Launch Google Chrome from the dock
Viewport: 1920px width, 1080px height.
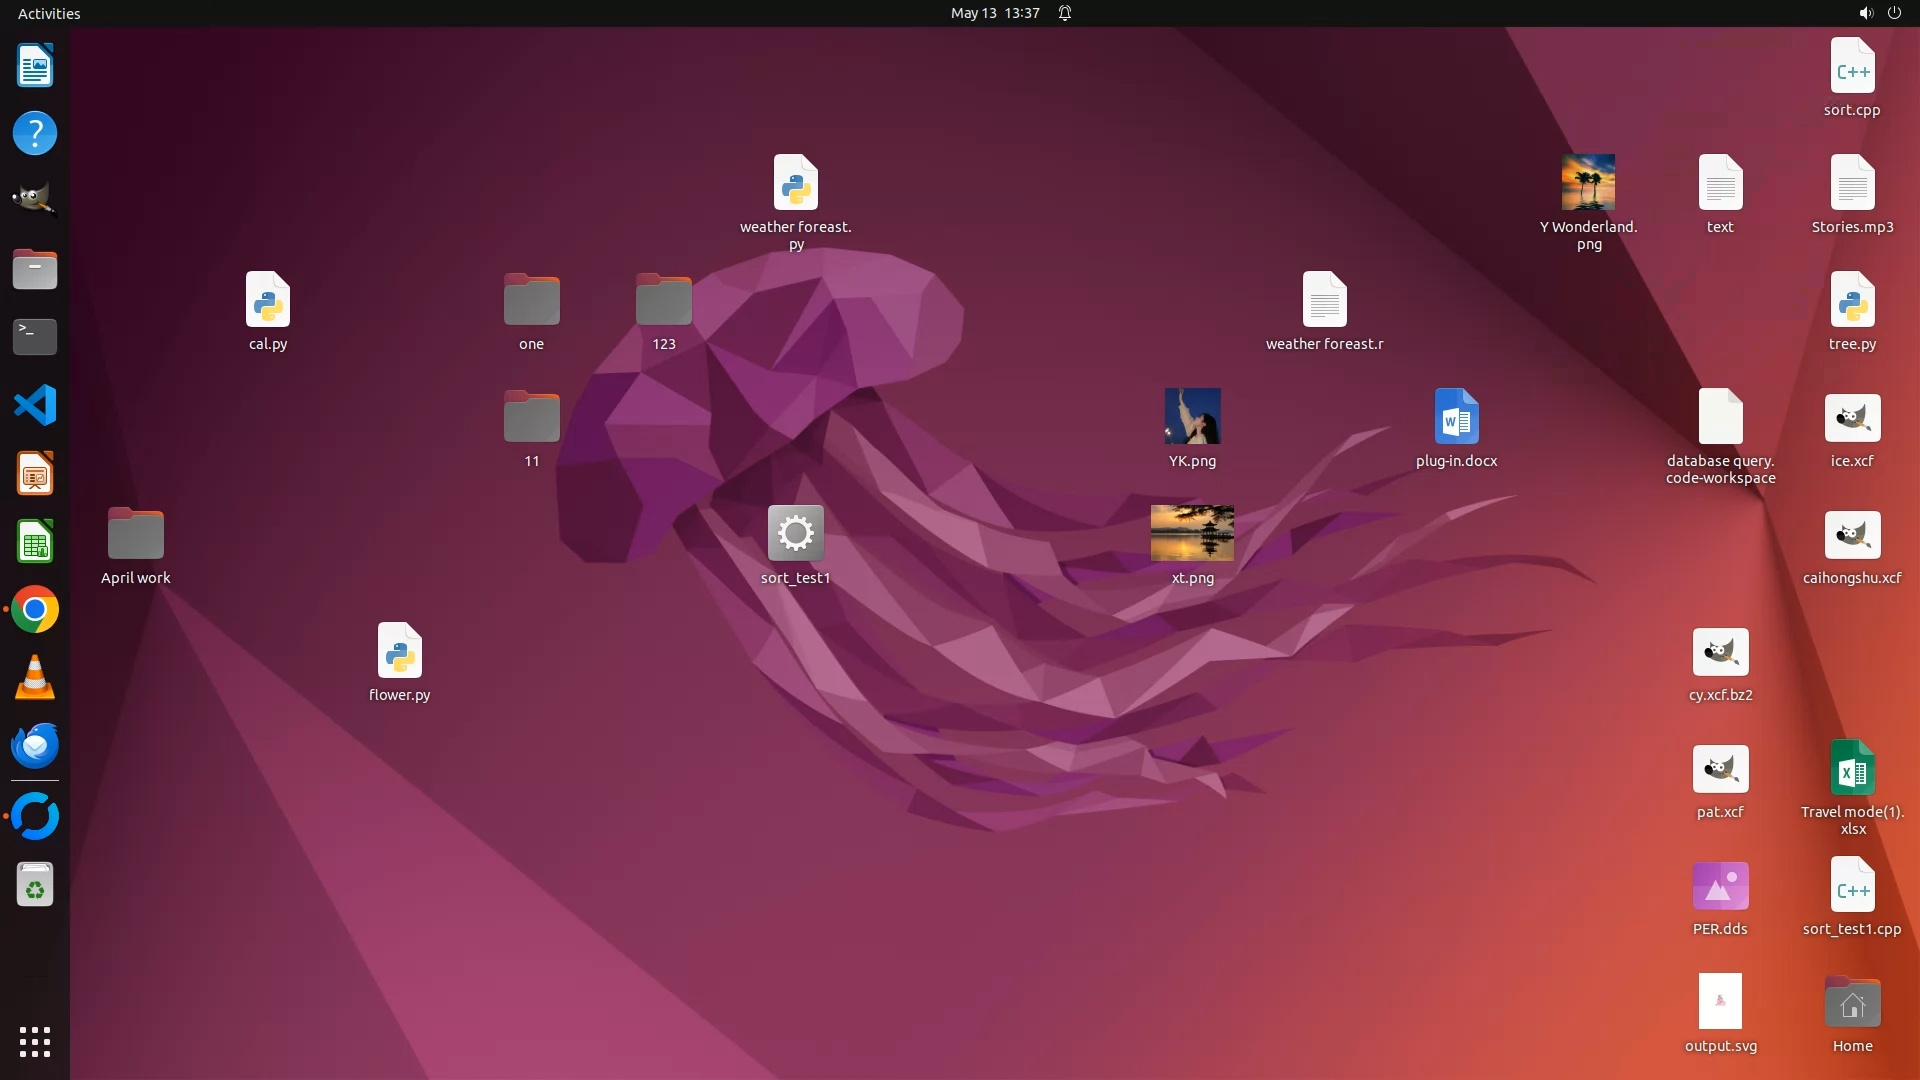(35, 610)
